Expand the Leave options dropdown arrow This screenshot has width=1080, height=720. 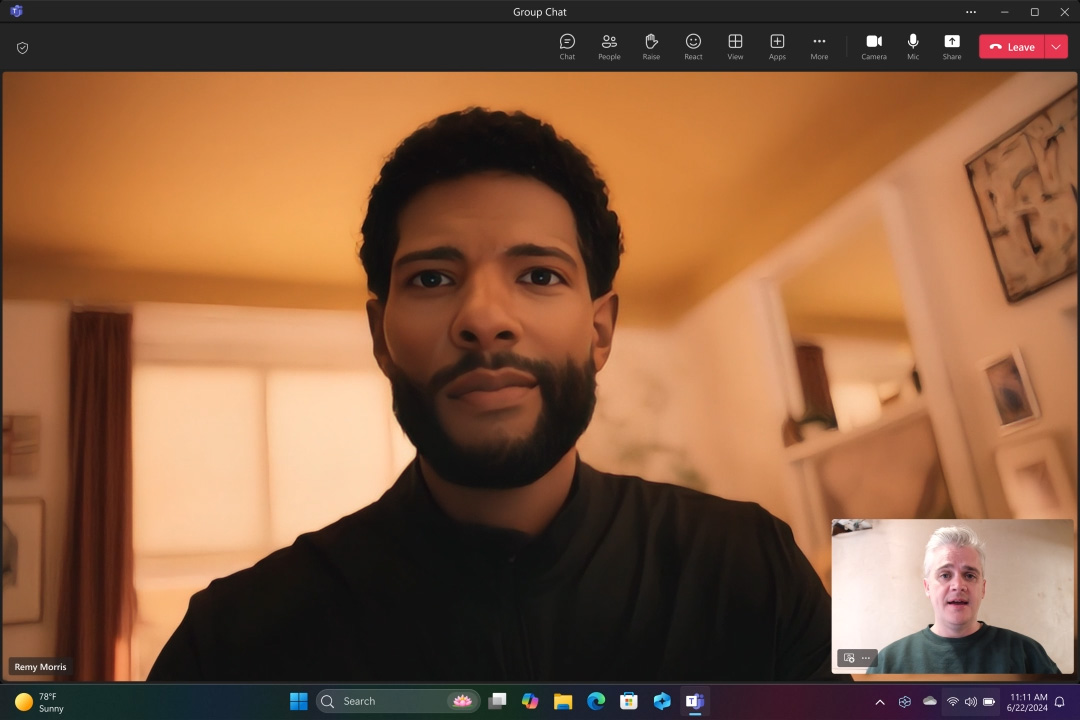coord(1057,47)
